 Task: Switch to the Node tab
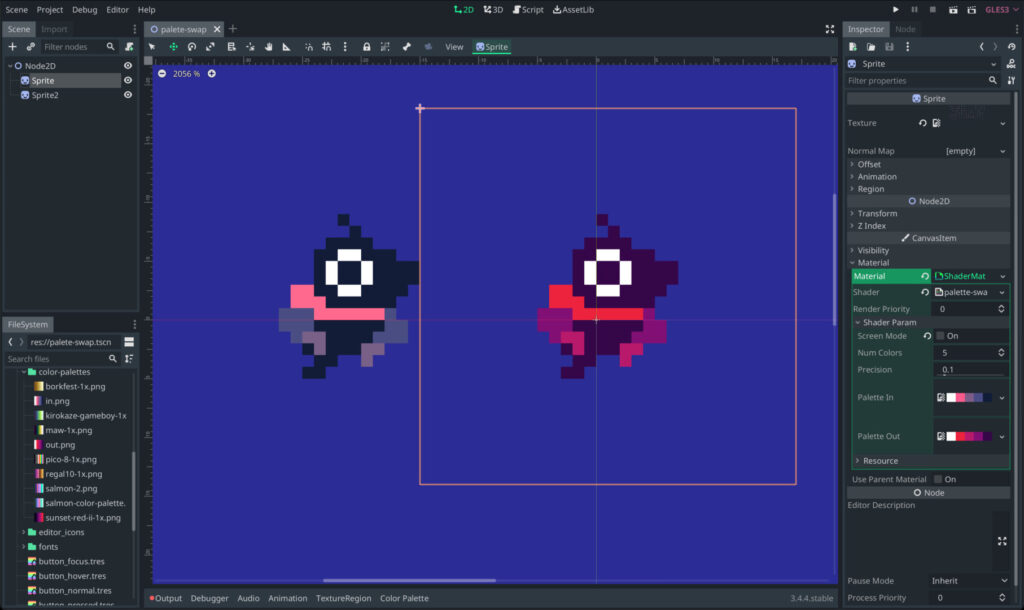[905, 29]
